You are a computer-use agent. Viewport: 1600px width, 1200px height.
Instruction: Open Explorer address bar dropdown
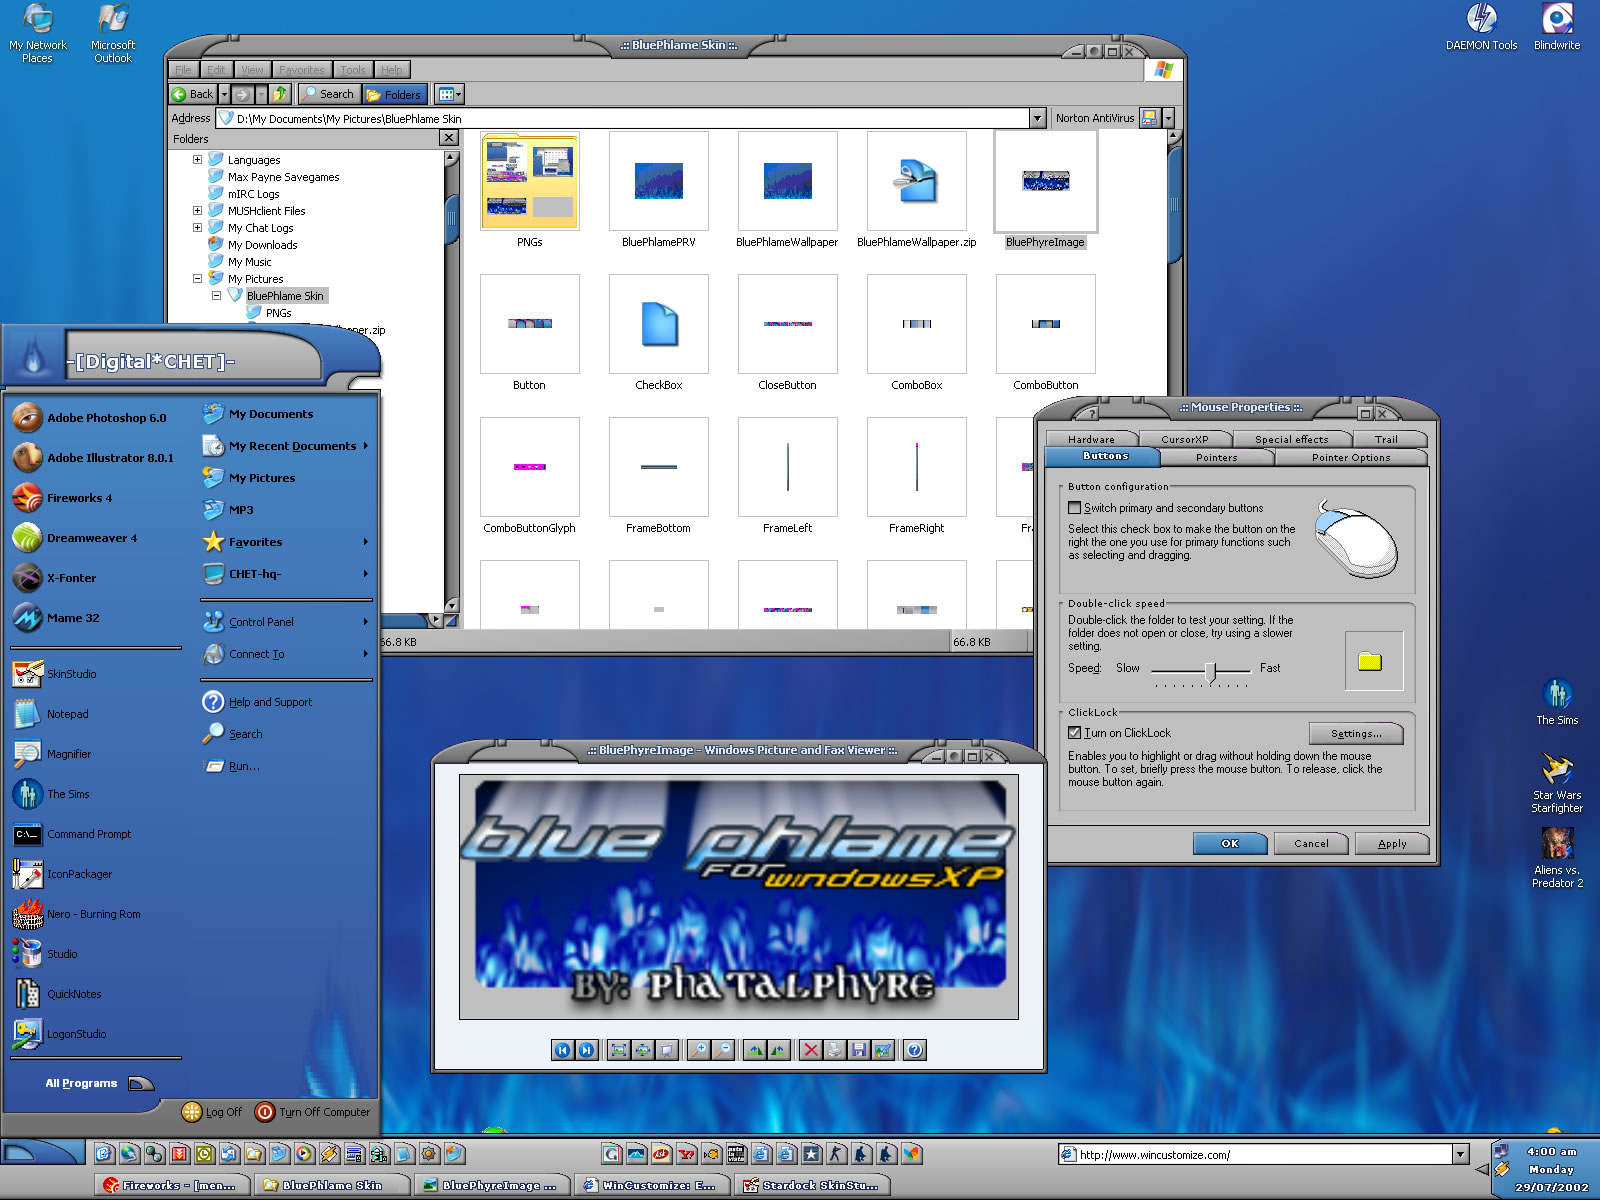pyautogui.click(x=1037, y=118)
